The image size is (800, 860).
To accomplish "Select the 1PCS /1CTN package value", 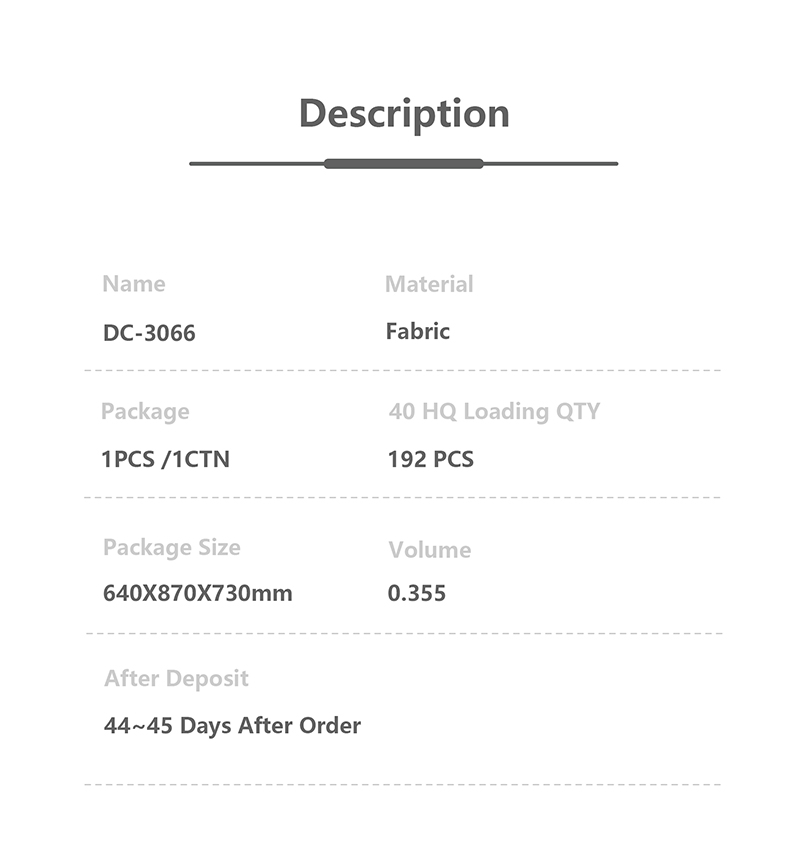I will click(165, 460).
